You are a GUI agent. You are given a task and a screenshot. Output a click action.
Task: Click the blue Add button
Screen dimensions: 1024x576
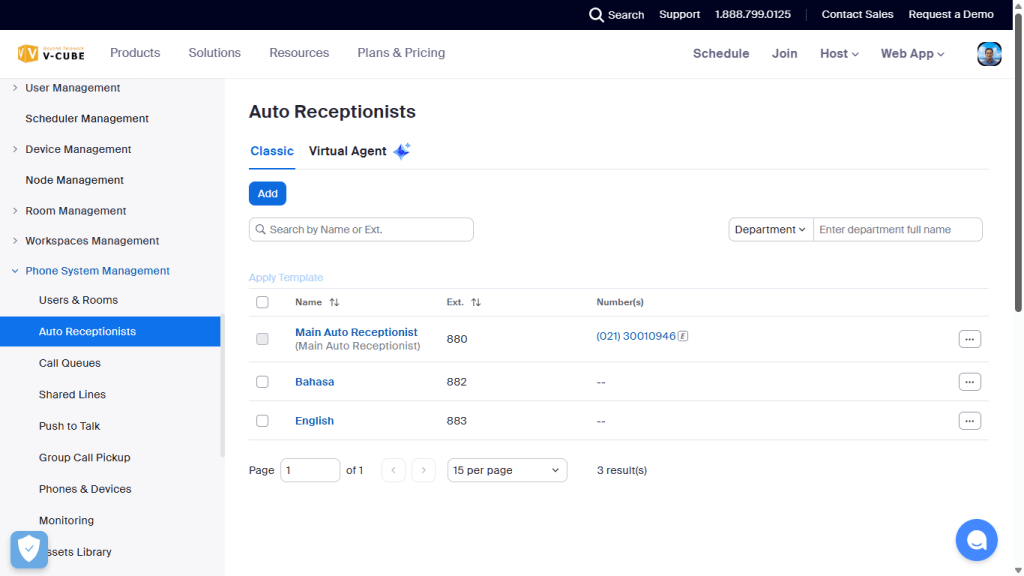tap(267, 194)
